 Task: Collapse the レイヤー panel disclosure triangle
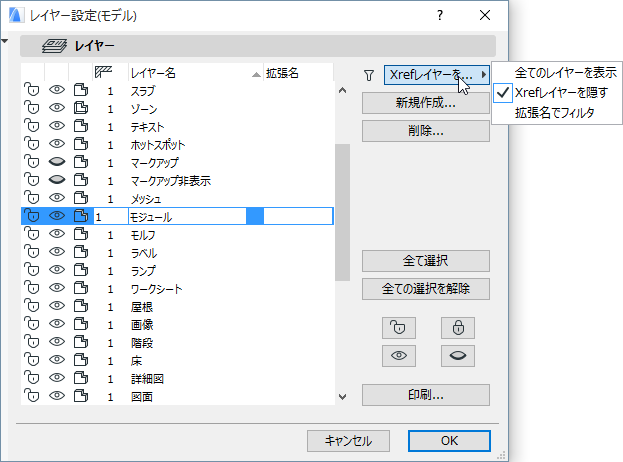5,42
